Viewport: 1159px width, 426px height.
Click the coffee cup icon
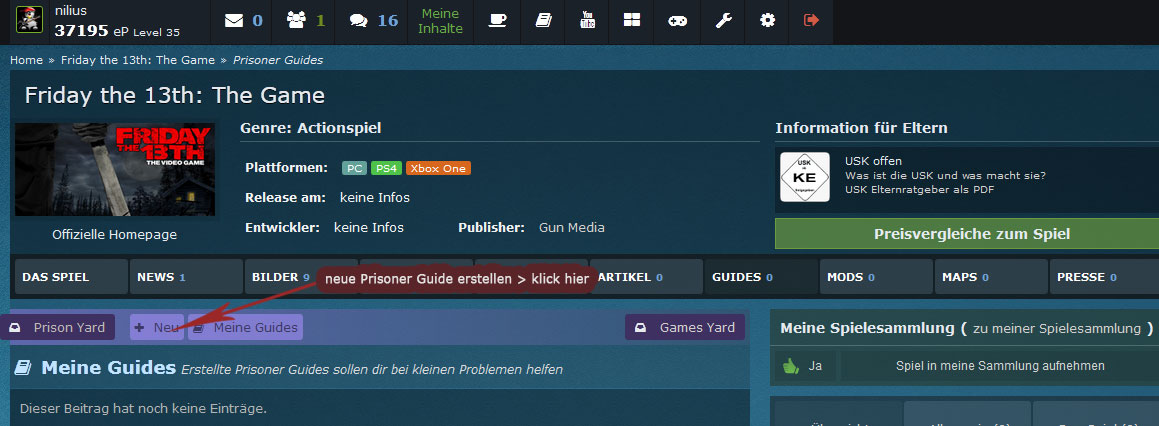pyautogui.click(x=498, y=21)
